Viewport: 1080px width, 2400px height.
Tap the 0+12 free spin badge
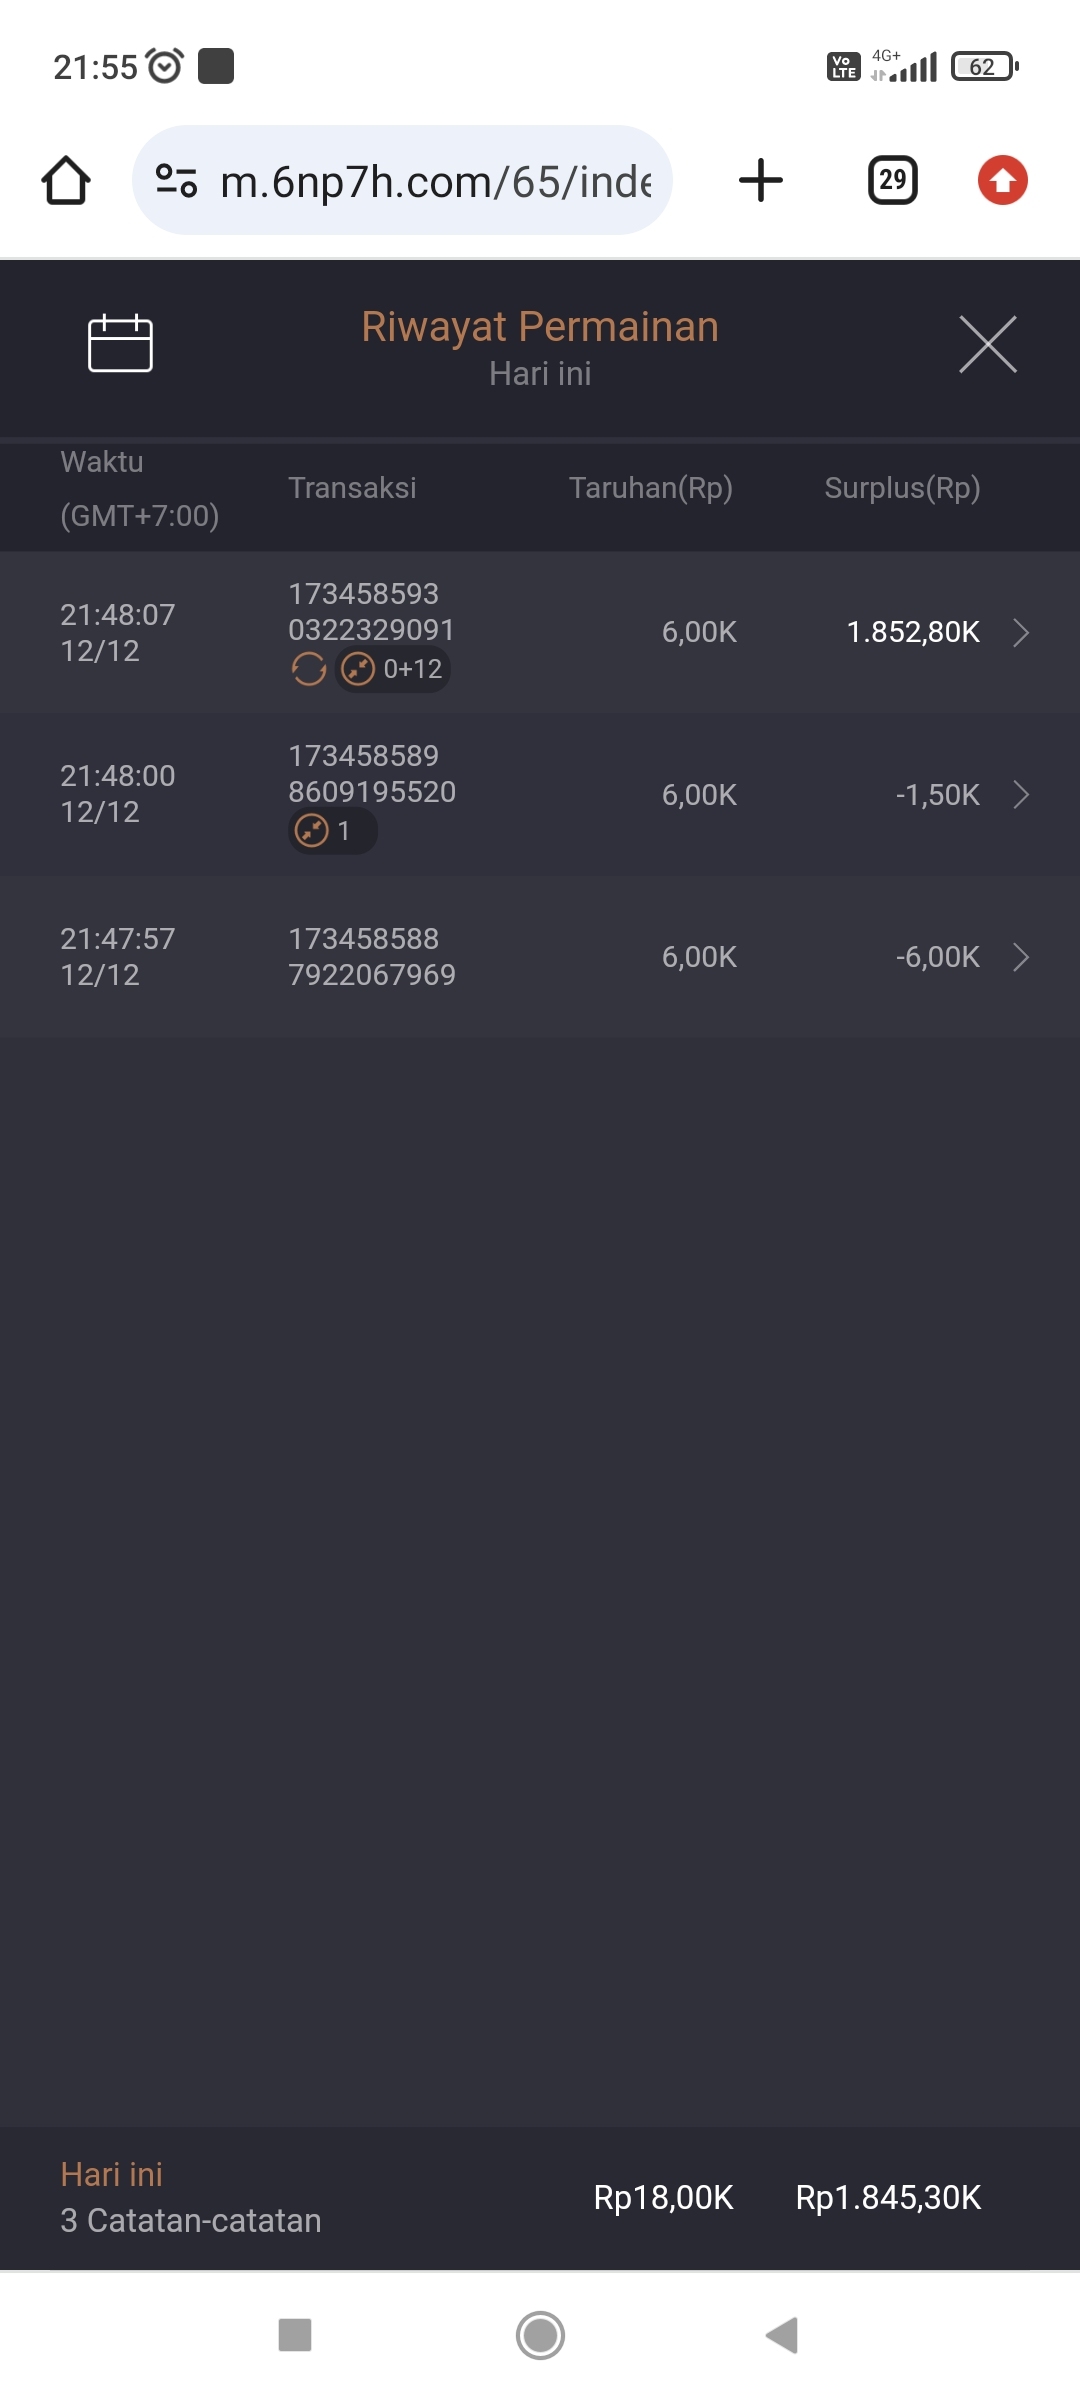coord(393,669)
